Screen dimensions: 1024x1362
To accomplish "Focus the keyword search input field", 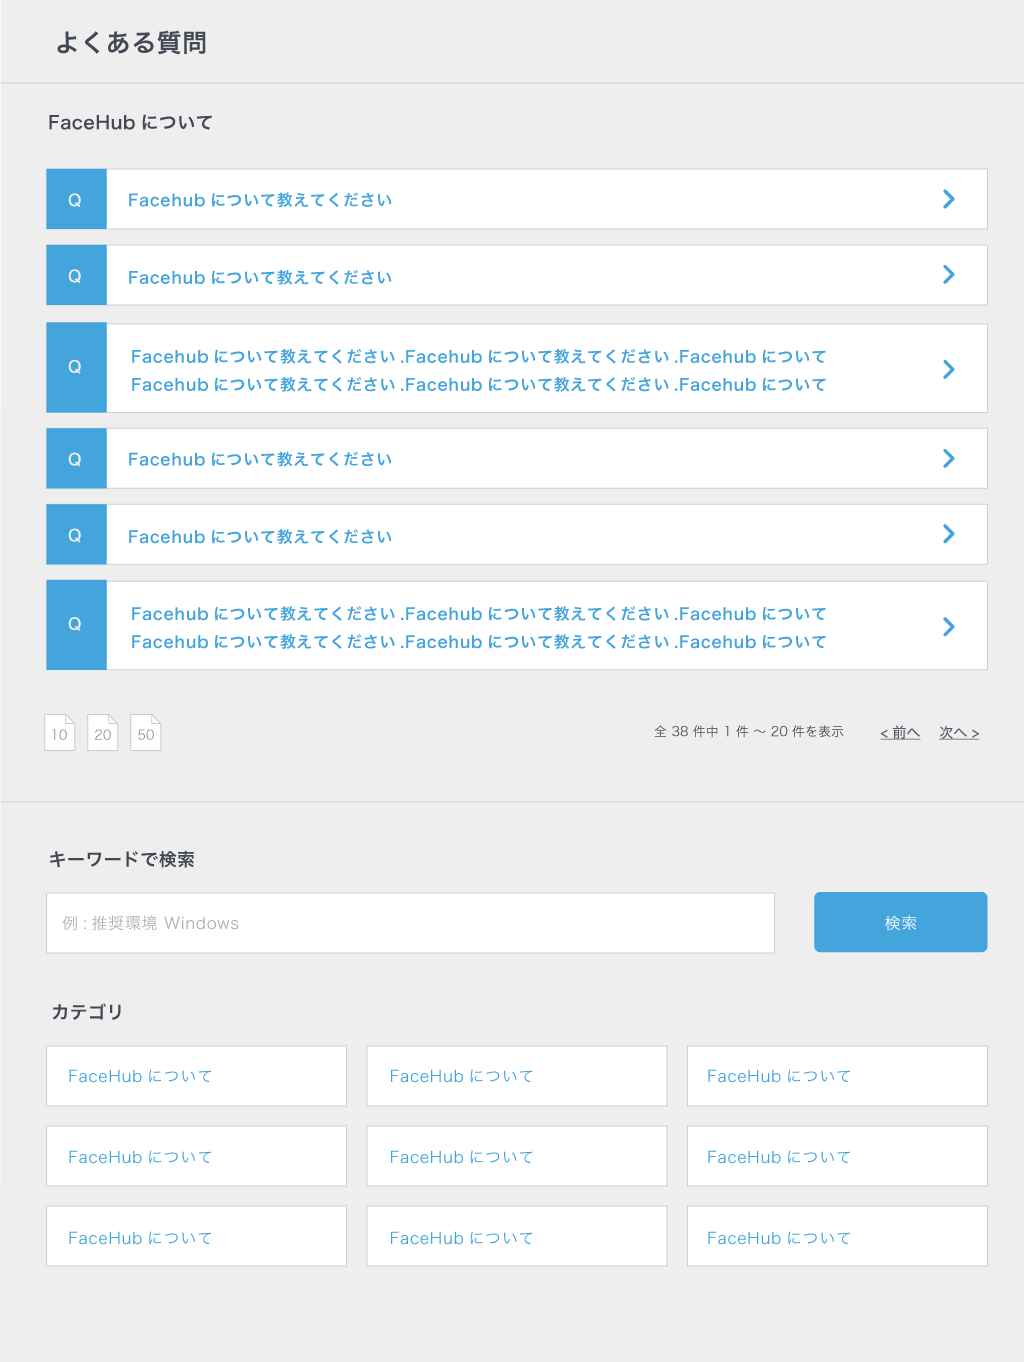I will click(x=410, y=923).
